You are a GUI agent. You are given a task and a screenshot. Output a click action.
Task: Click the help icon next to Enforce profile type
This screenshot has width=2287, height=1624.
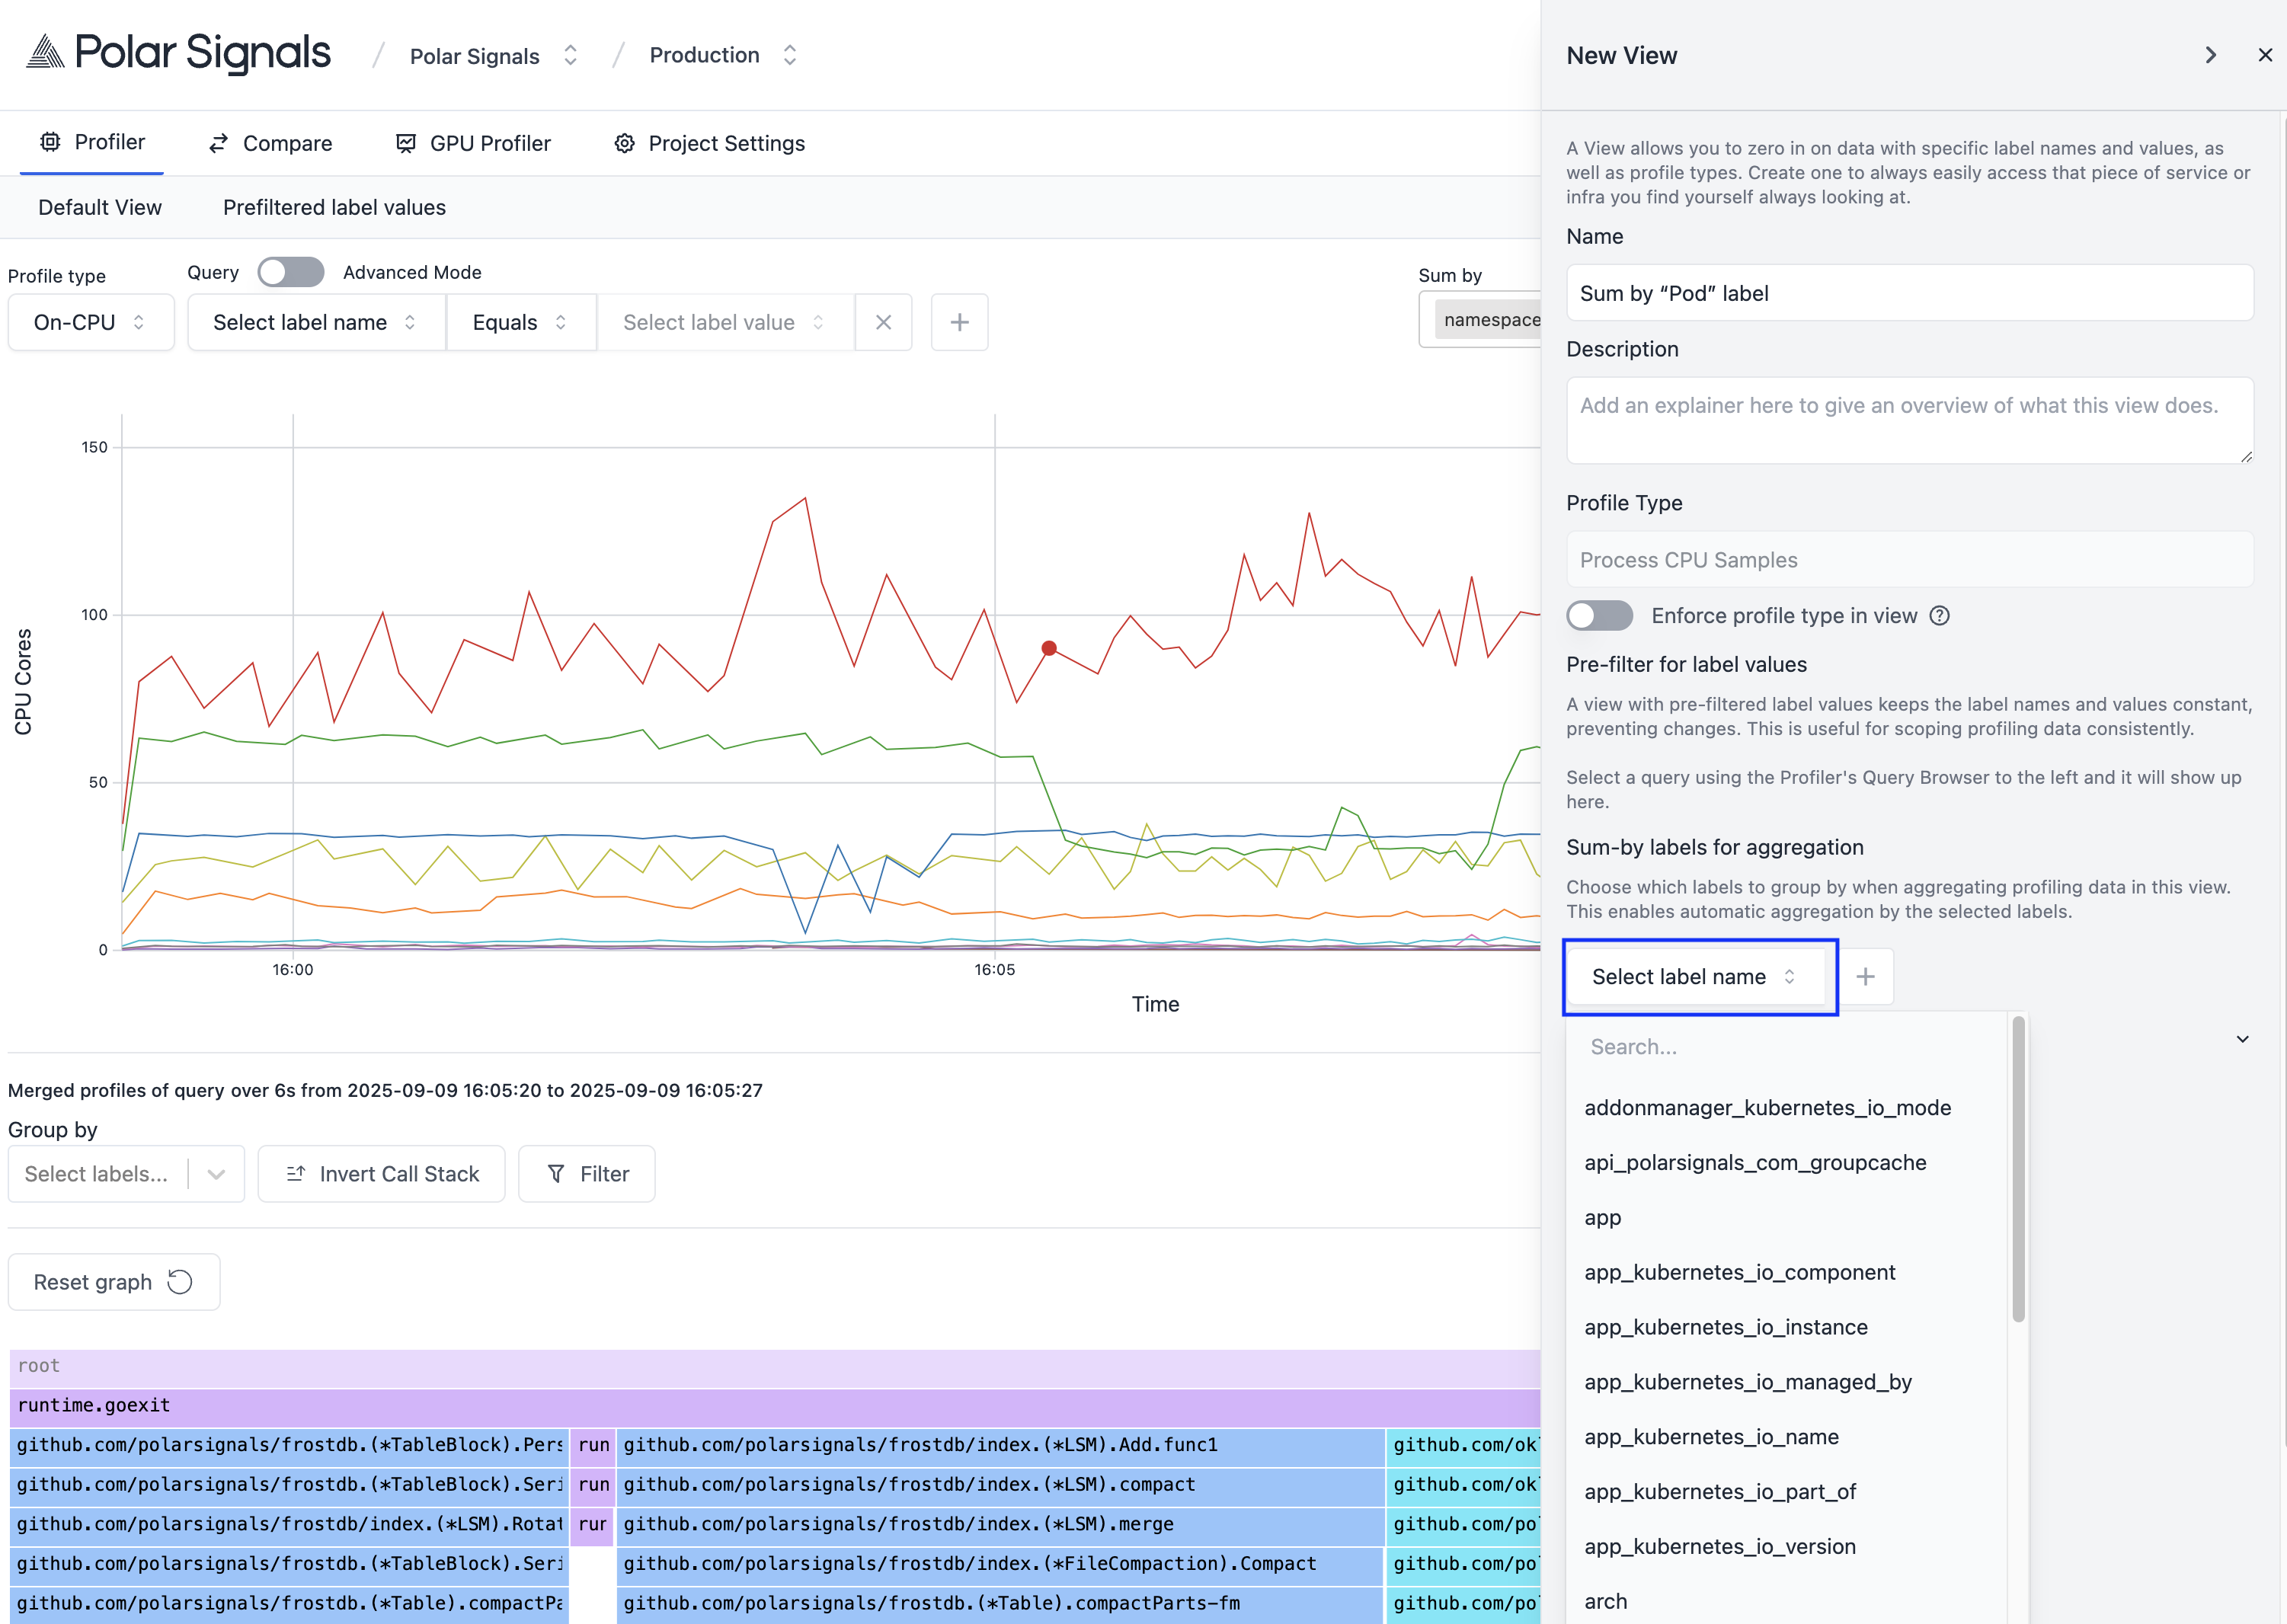coord(1940,616)
